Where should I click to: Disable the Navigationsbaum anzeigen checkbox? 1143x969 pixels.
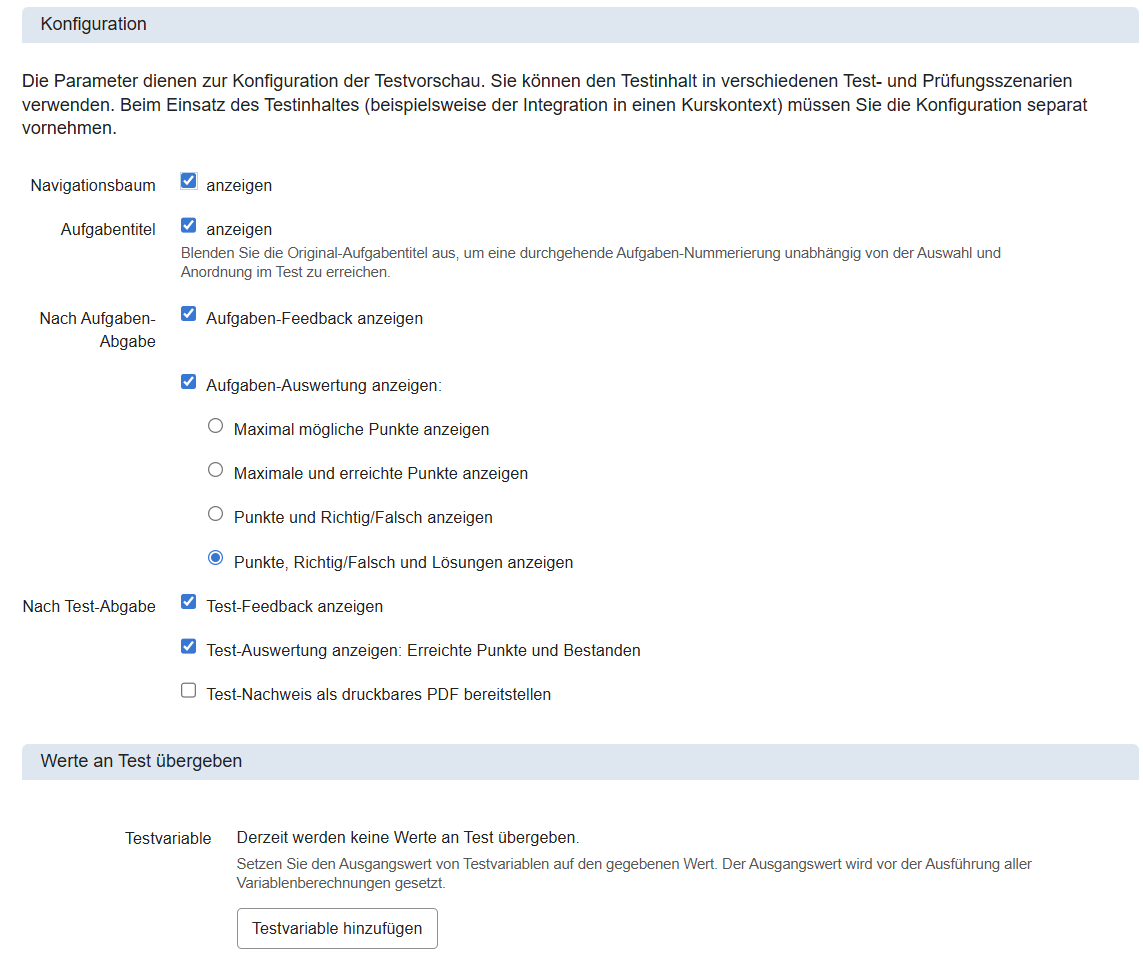point(188,180)
